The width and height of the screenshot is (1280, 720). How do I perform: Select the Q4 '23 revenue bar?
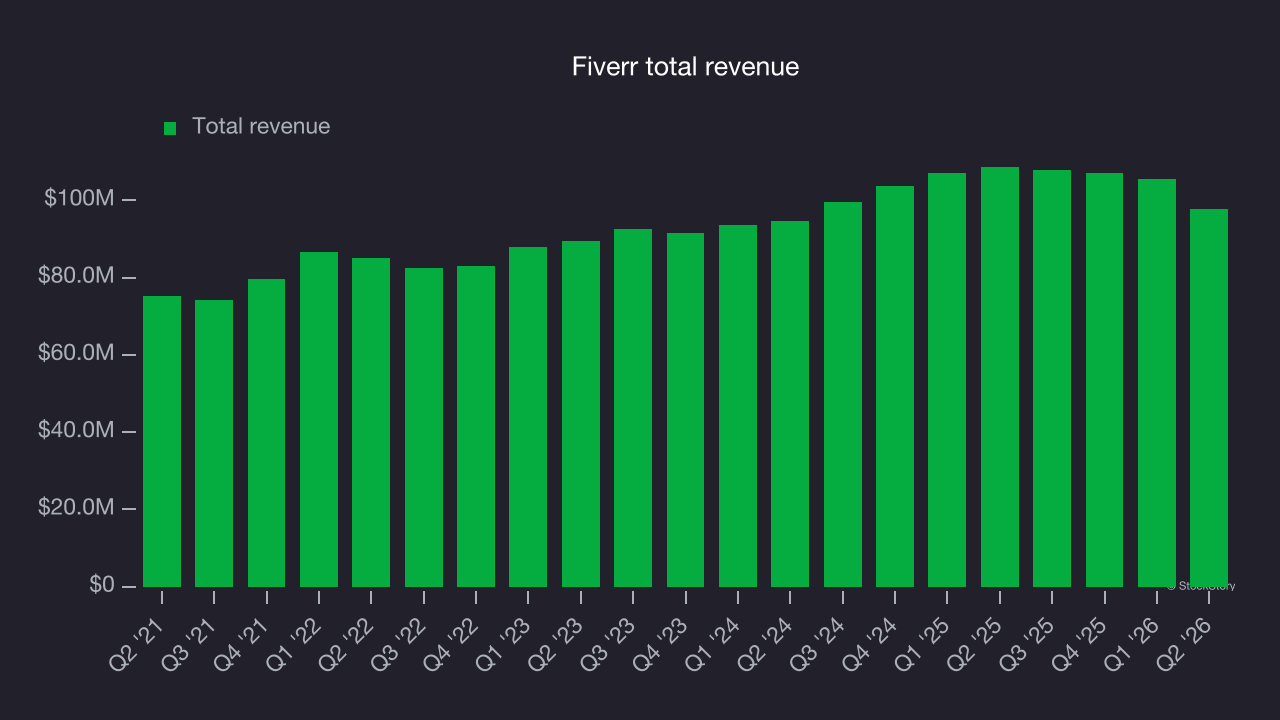[686, 410]
